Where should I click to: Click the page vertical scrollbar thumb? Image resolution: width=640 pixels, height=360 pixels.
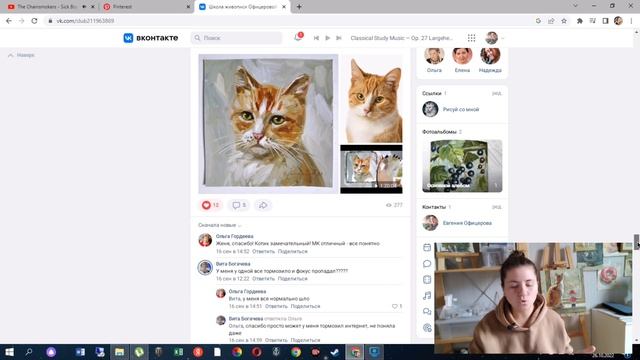click(636, 242)
